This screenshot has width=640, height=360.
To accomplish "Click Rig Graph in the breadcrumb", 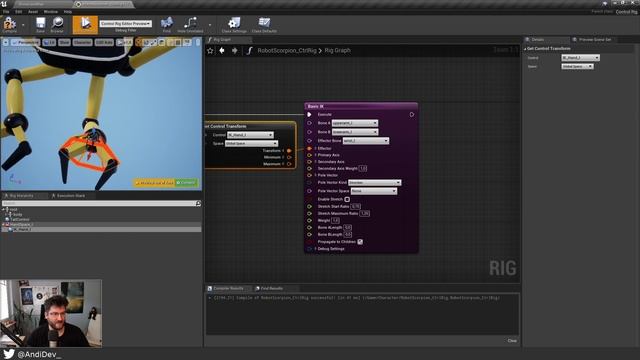I will point(337,51).
